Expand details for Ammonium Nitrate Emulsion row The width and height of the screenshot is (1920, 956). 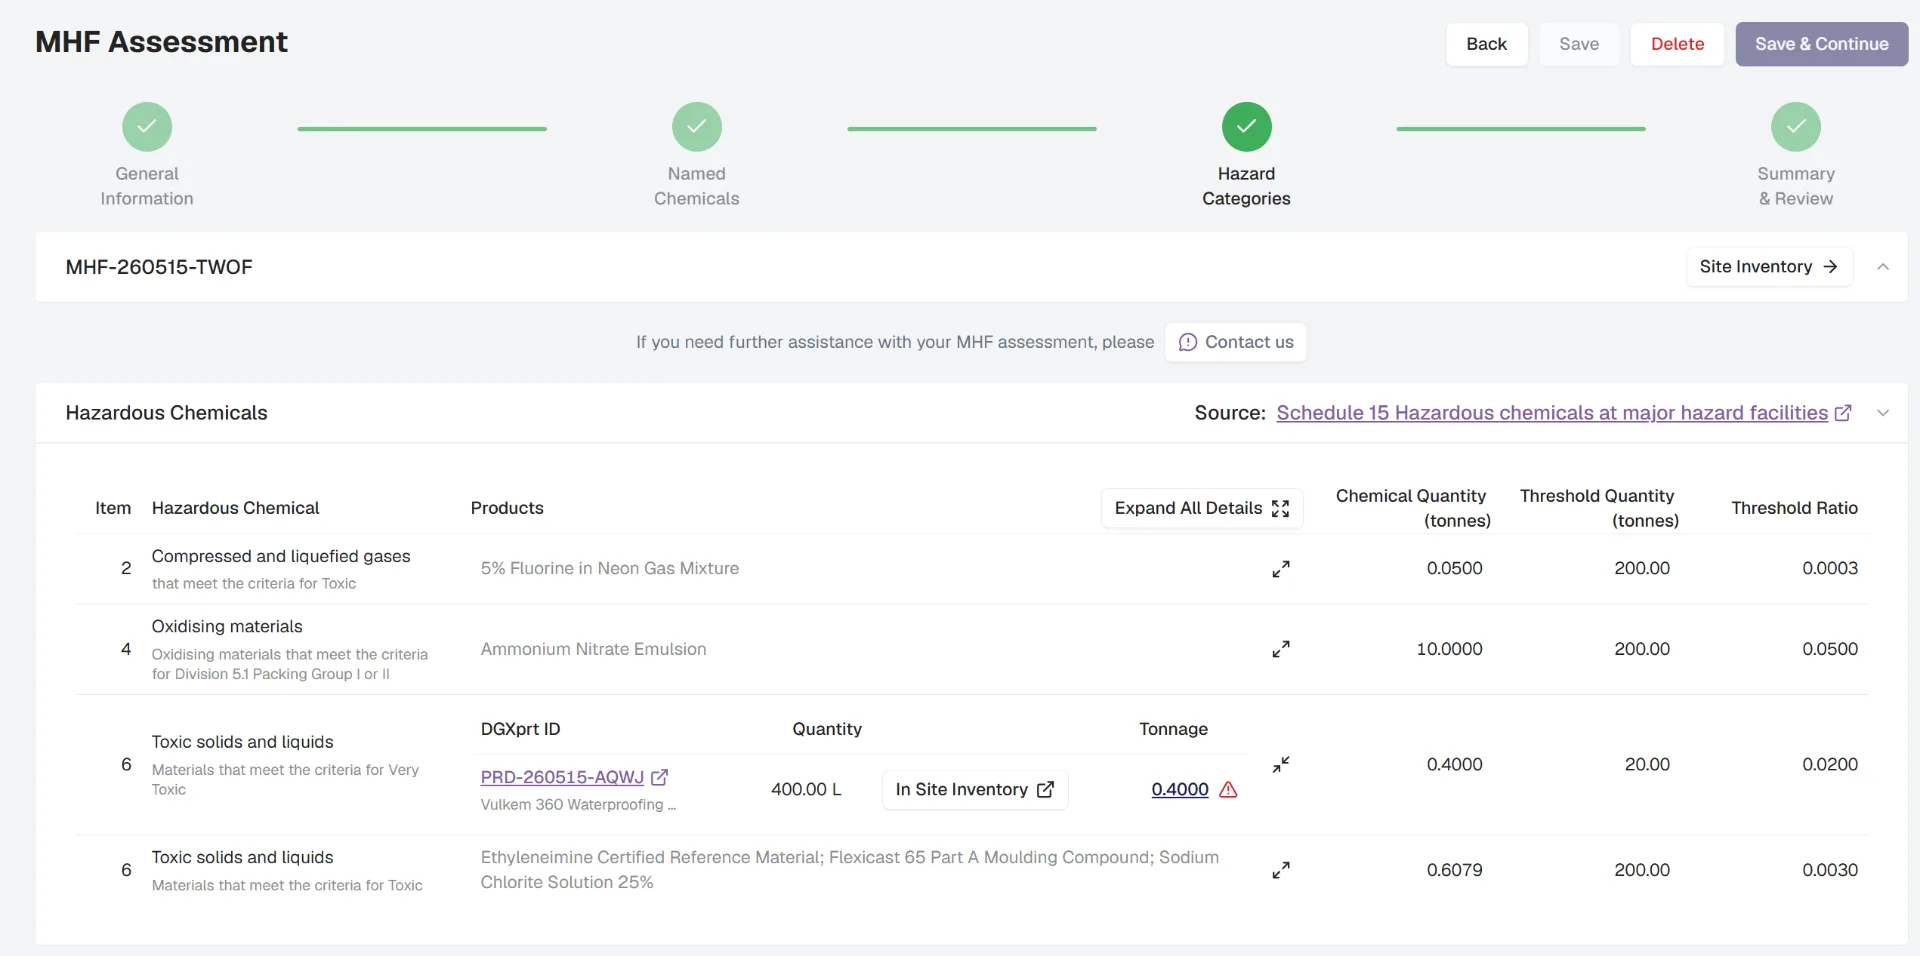(x=1281, y=649)
